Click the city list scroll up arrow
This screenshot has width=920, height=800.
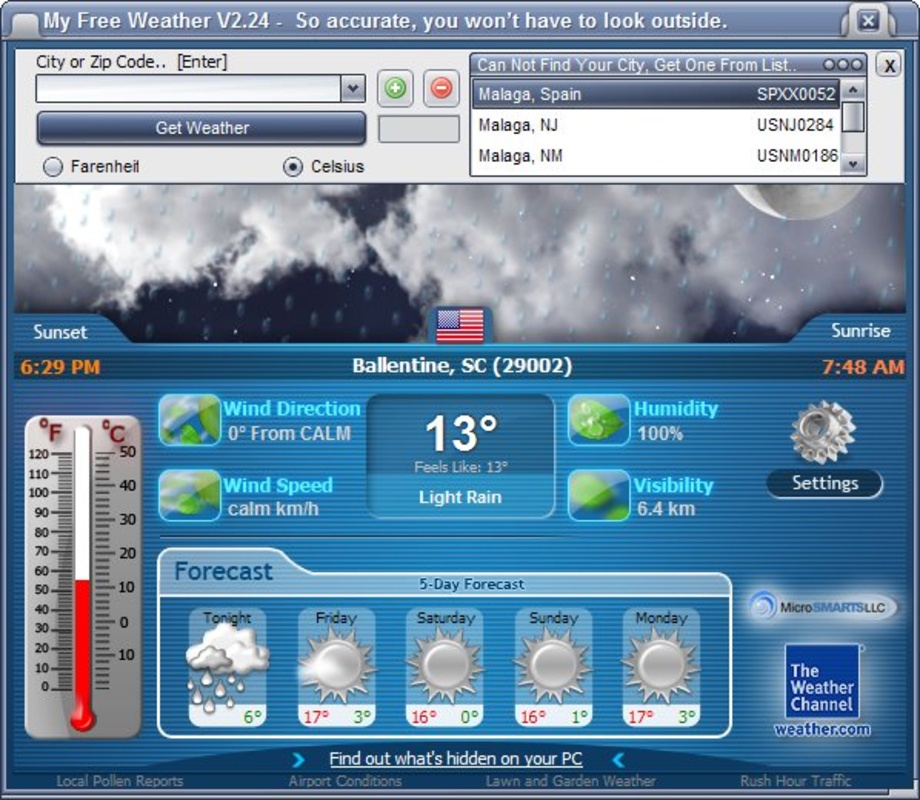click(x=853, y=90)
